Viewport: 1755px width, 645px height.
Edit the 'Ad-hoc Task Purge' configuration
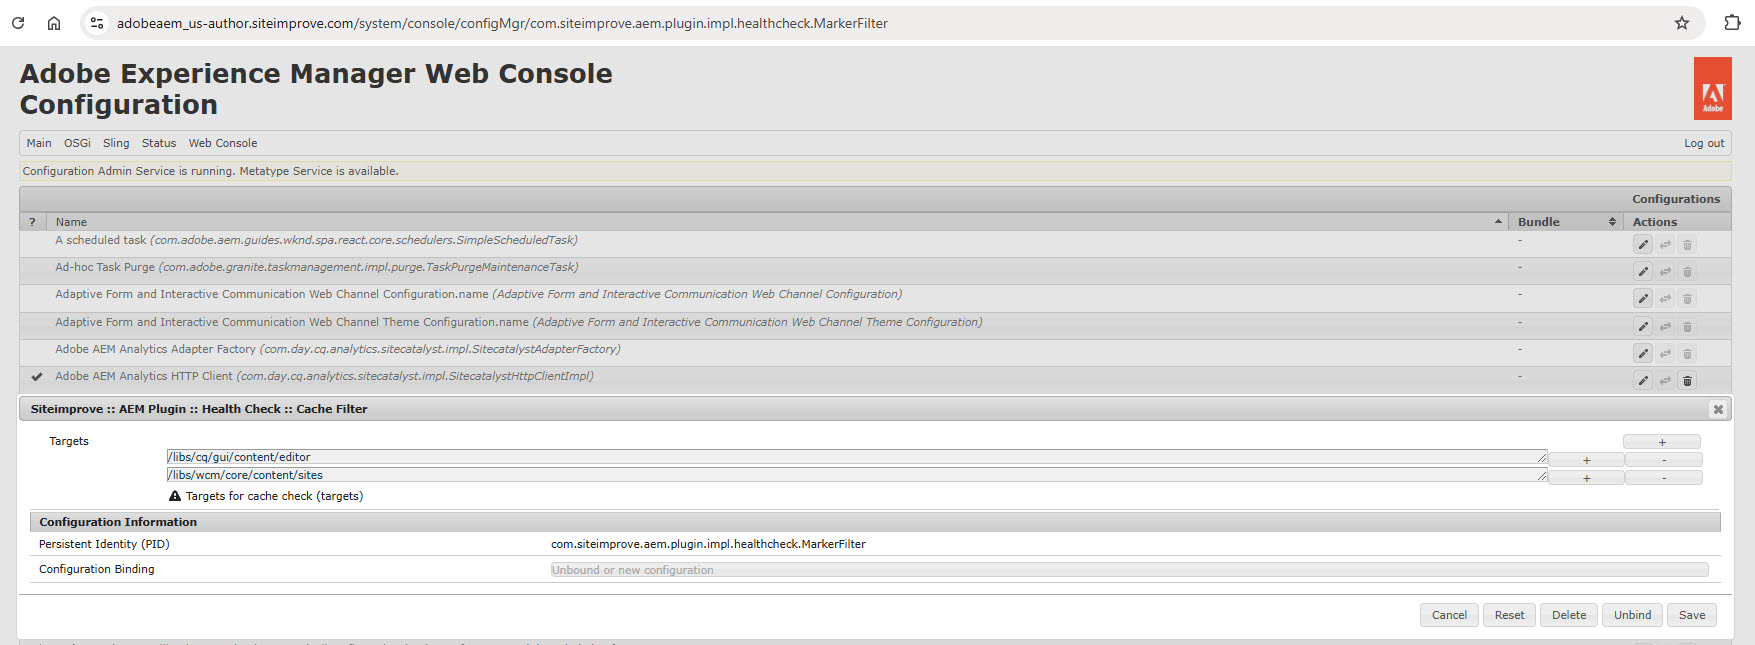(x=1643, y=272)
